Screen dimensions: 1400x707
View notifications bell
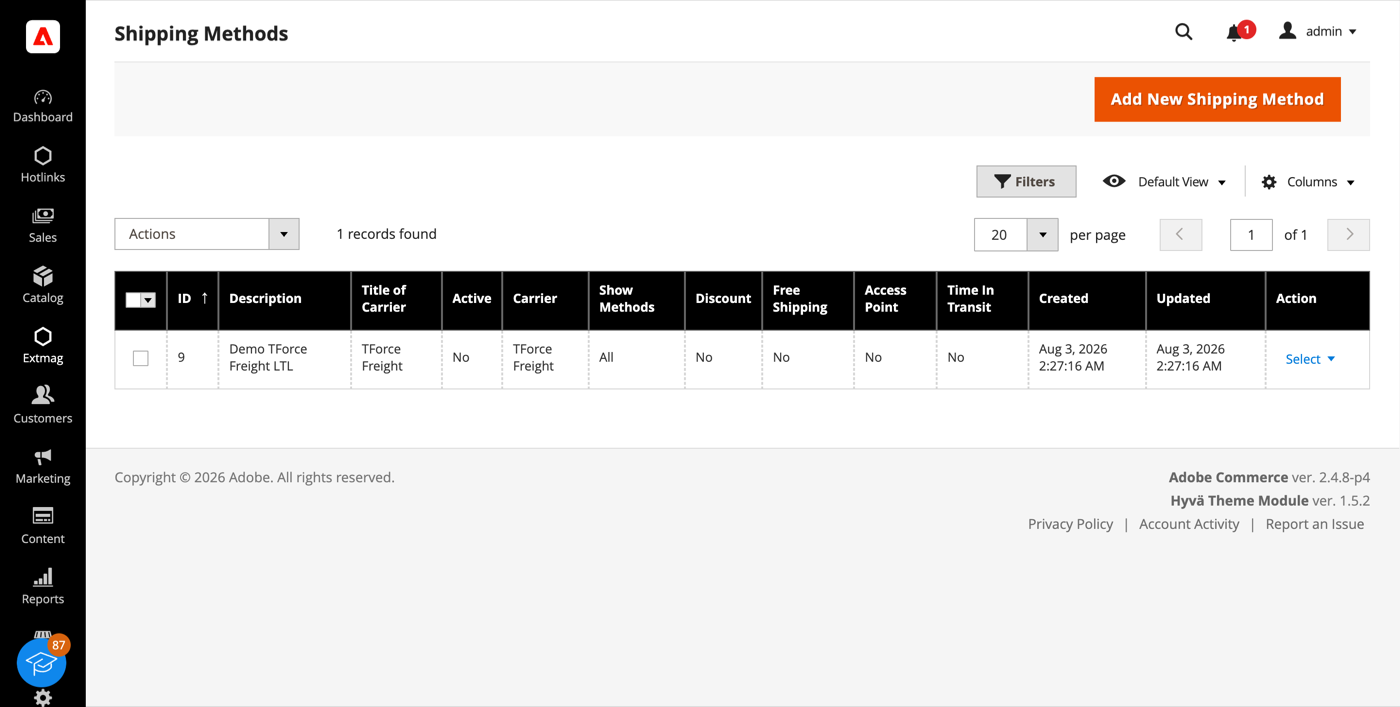coord(1234,33)
